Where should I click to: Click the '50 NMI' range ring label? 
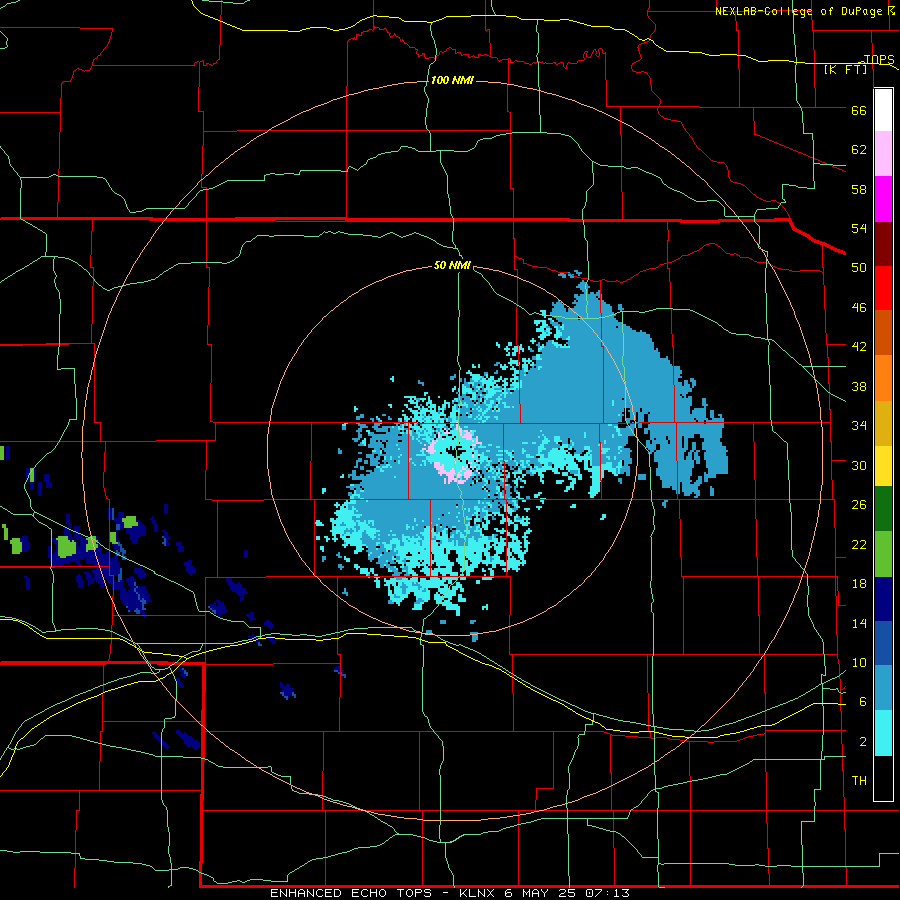(x=452, y=265)
